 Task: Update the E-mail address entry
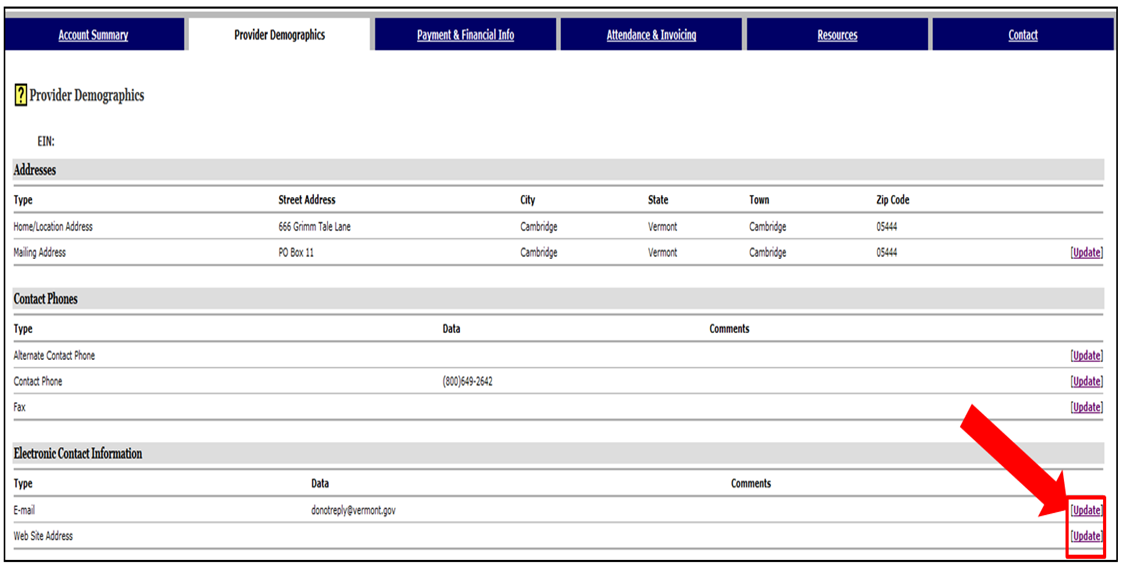[x=1086, y=510]
